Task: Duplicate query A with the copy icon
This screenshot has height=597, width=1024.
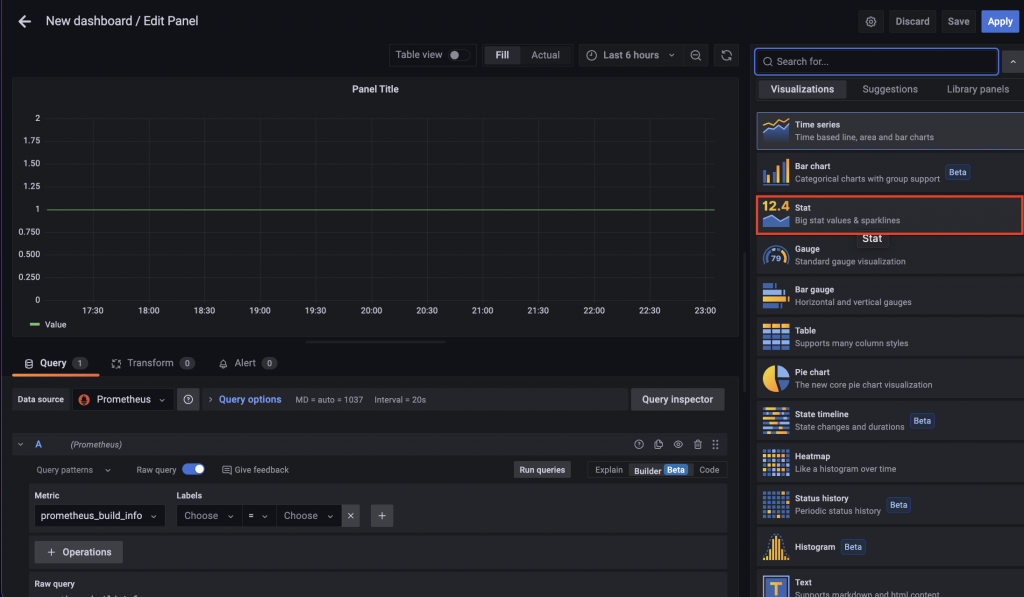Action: tap(658, 445)
